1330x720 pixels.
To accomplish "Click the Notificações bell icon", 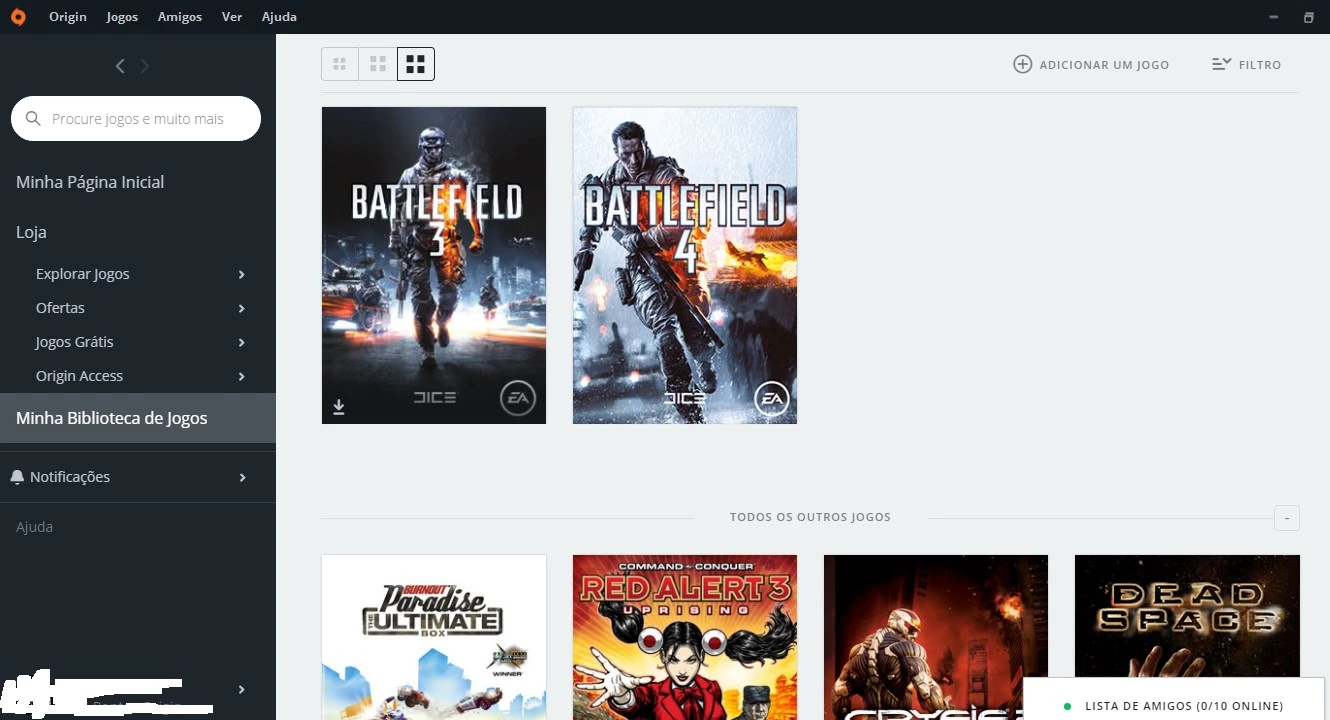I will 17,477.
